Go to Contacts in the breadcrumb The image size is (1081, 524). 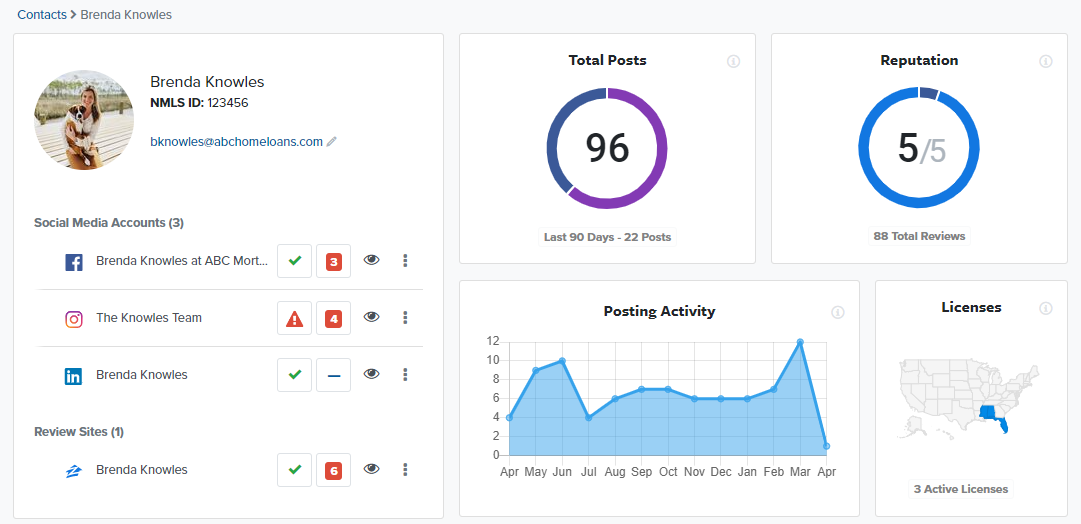click(x=42, y=15)
